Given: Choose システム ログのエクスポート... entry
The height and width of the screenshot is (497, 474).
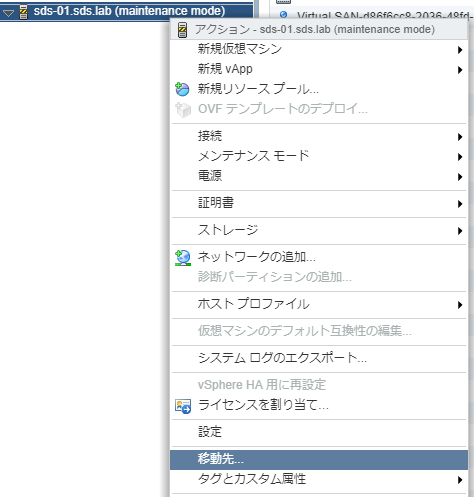Looking at the screenshot, I should (x=319, y=358).
